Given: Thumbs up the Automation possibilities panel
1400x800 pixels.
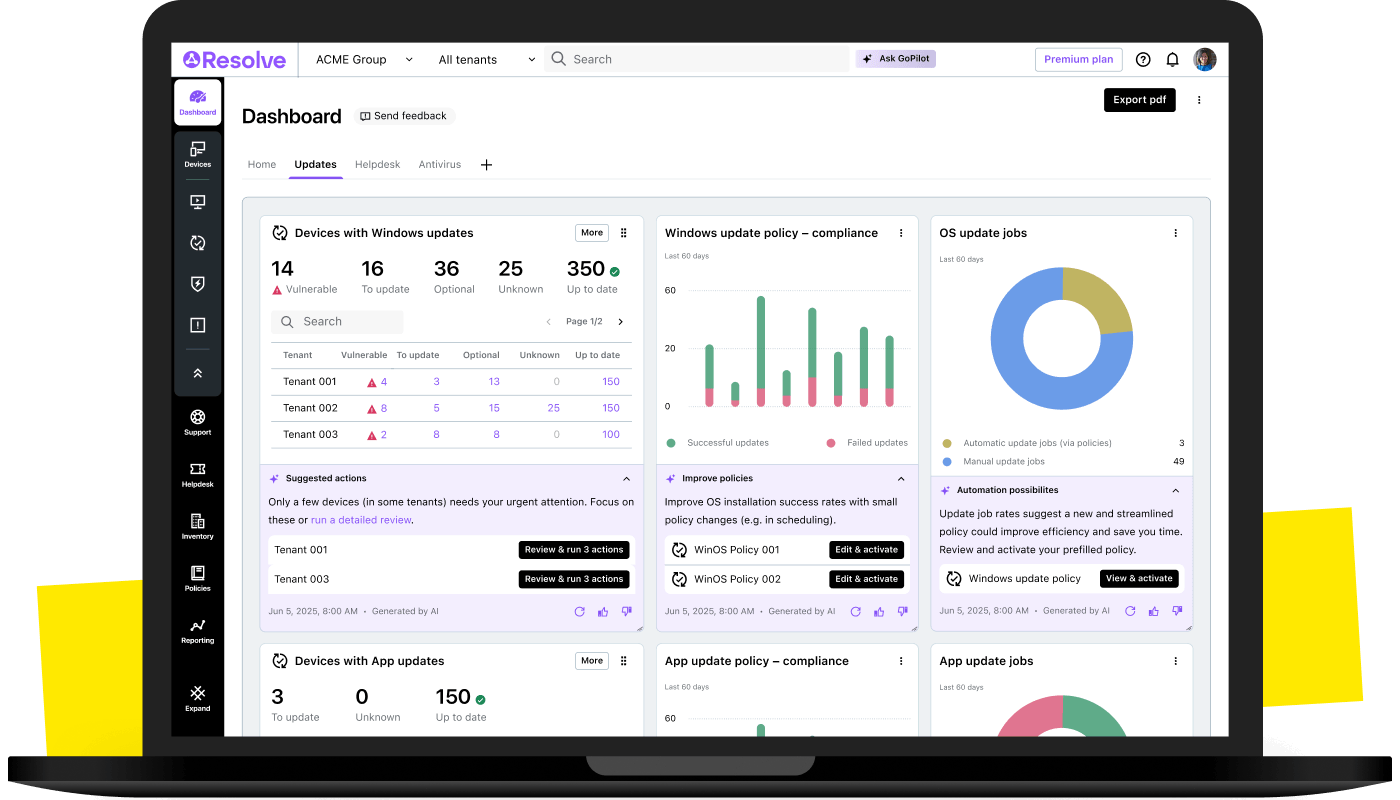Looking at the screenshot, I should (x=1154, y=611).
